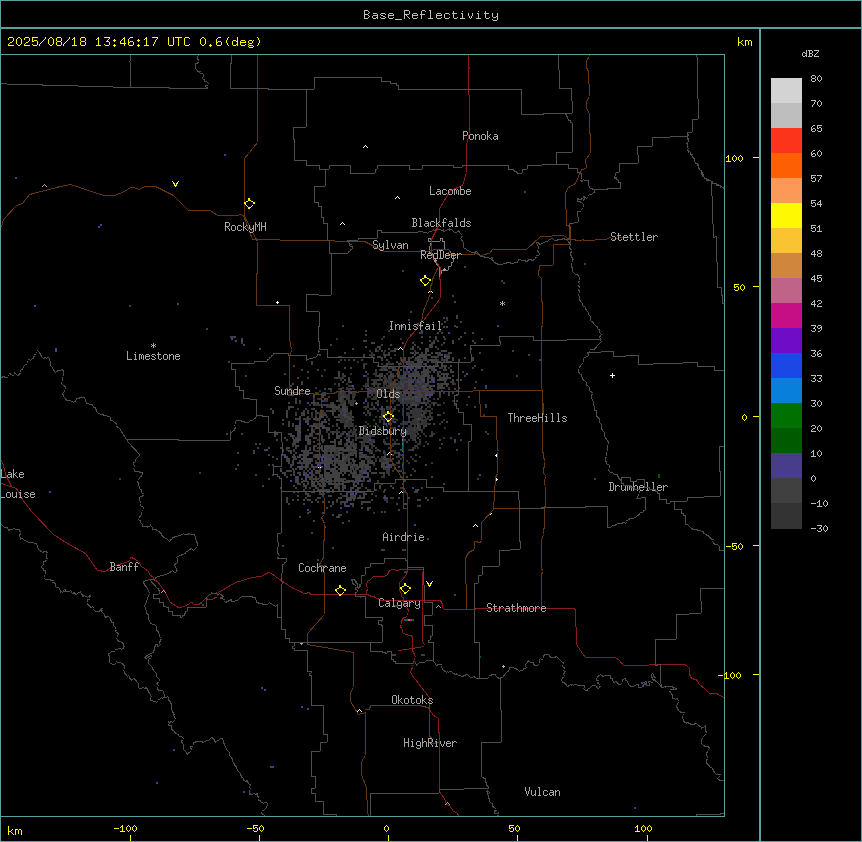The width and height of the screenshot is (862, 842).
Task: Select the Strathmore label
Action: [516, 608]
